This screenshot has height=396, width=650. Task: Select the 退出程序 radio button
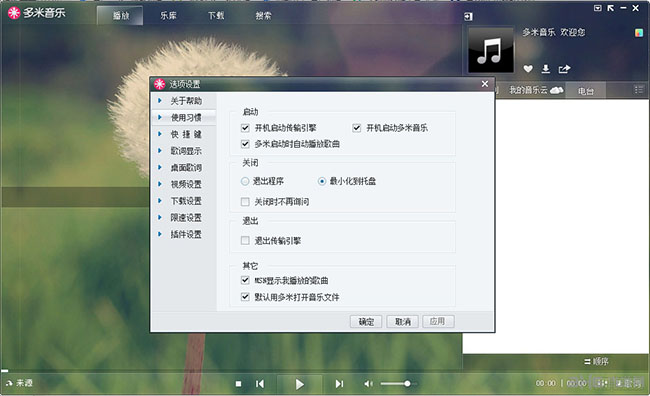coord(245,181)
